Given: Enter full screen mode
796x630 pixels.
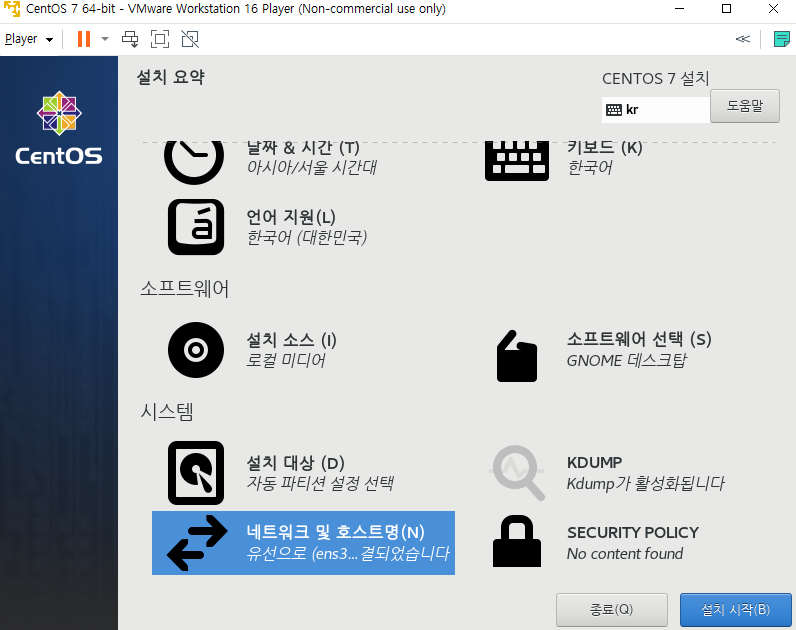Looking at the screenshot, I should click(160, 39).
